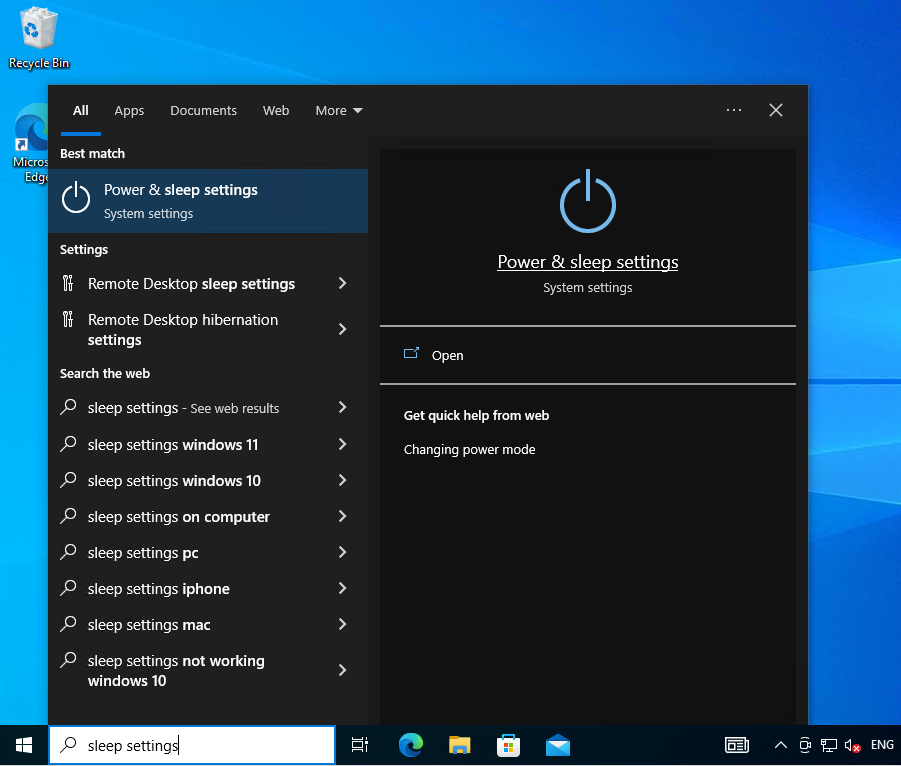Screen dimensions: 901x766
Task: Click the tools icon beside Remote Desktop hibernation settings
Action: (x=68, y=318)
